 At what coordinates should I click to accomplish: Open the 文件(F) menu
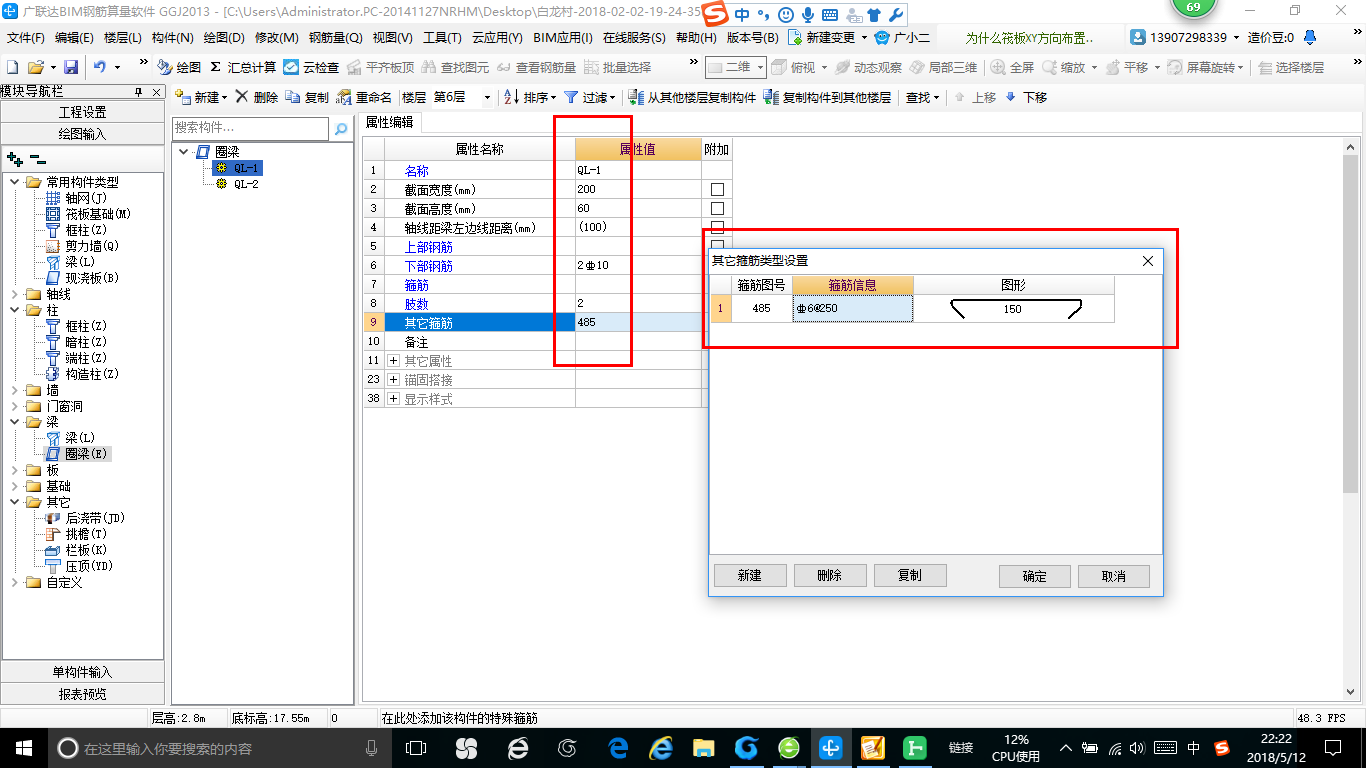pos(25,38)
